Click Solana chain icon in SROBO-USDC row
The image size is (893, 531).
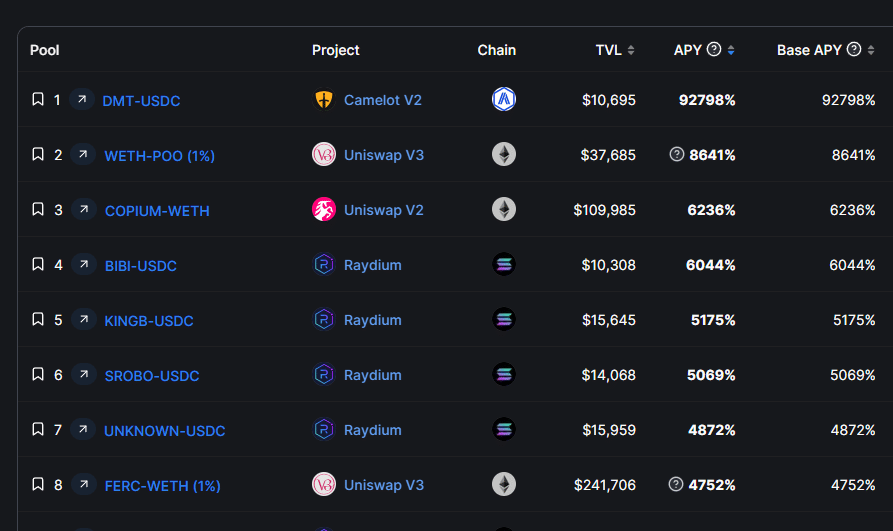pos(504,375)
